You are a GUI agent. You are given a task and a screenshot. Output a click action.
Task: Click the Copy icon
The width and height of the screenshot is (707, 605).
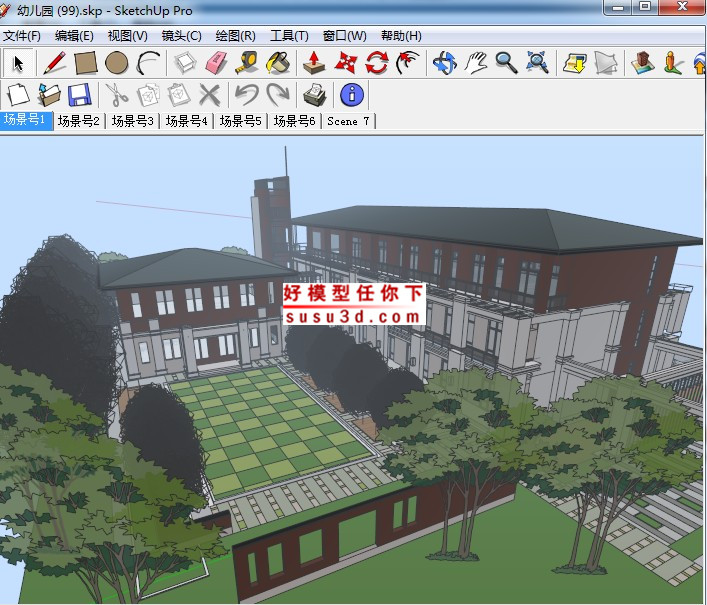[148, 95]
